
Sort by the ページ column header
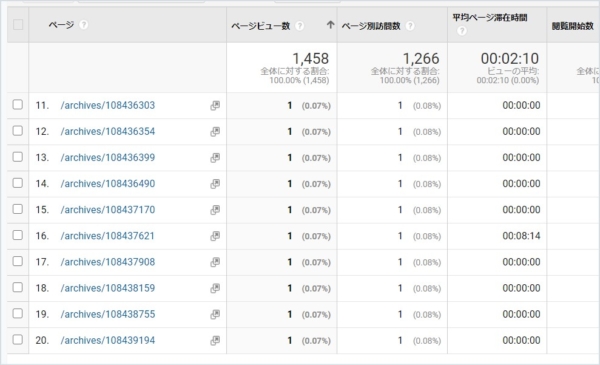[x=61, y=25]
